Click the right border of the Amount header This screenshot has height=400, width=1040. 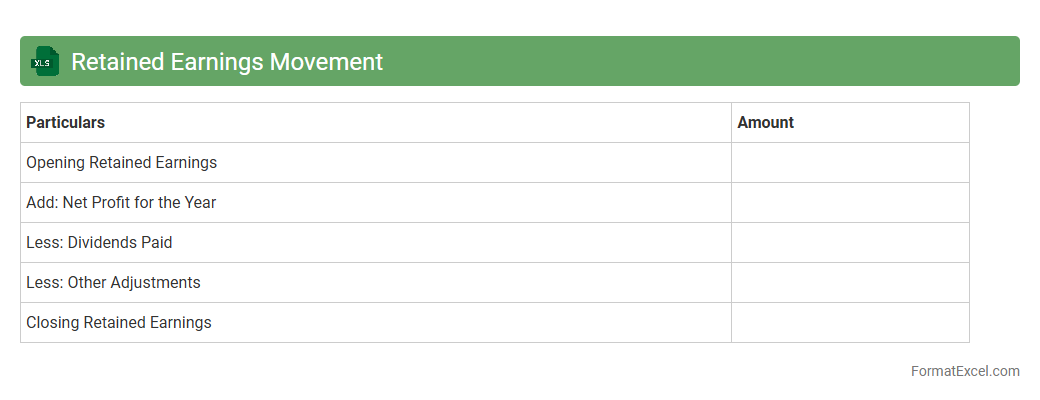[969, 123]
